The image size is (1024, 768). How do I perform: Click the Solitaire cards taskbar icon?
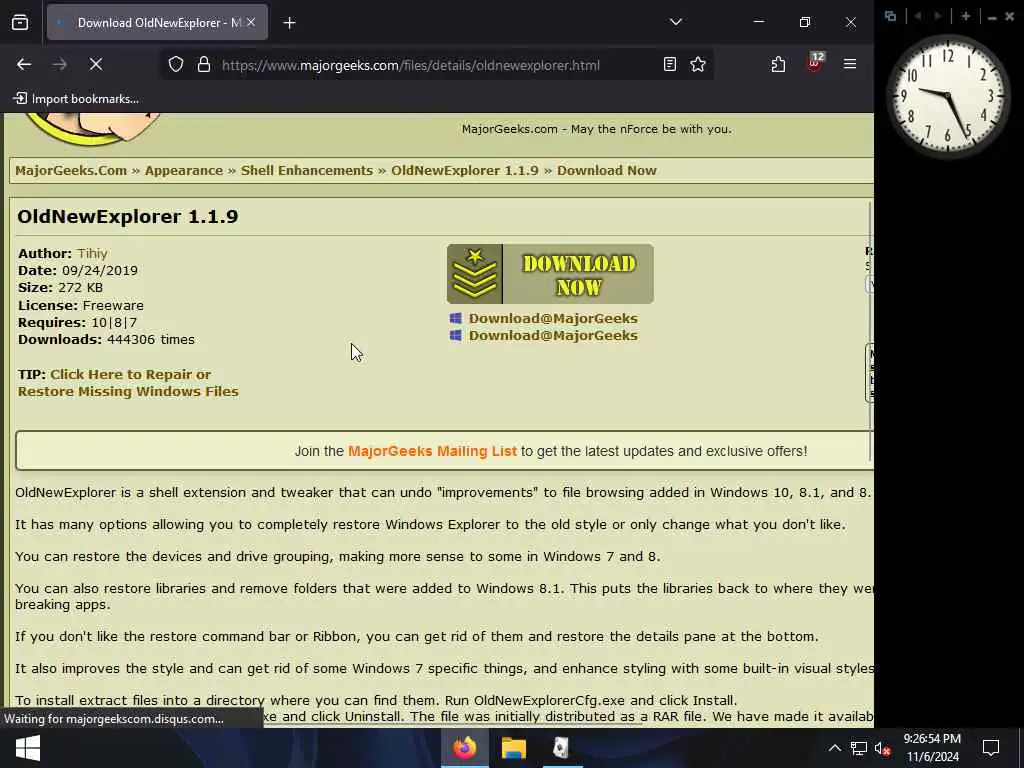point(561,748)
